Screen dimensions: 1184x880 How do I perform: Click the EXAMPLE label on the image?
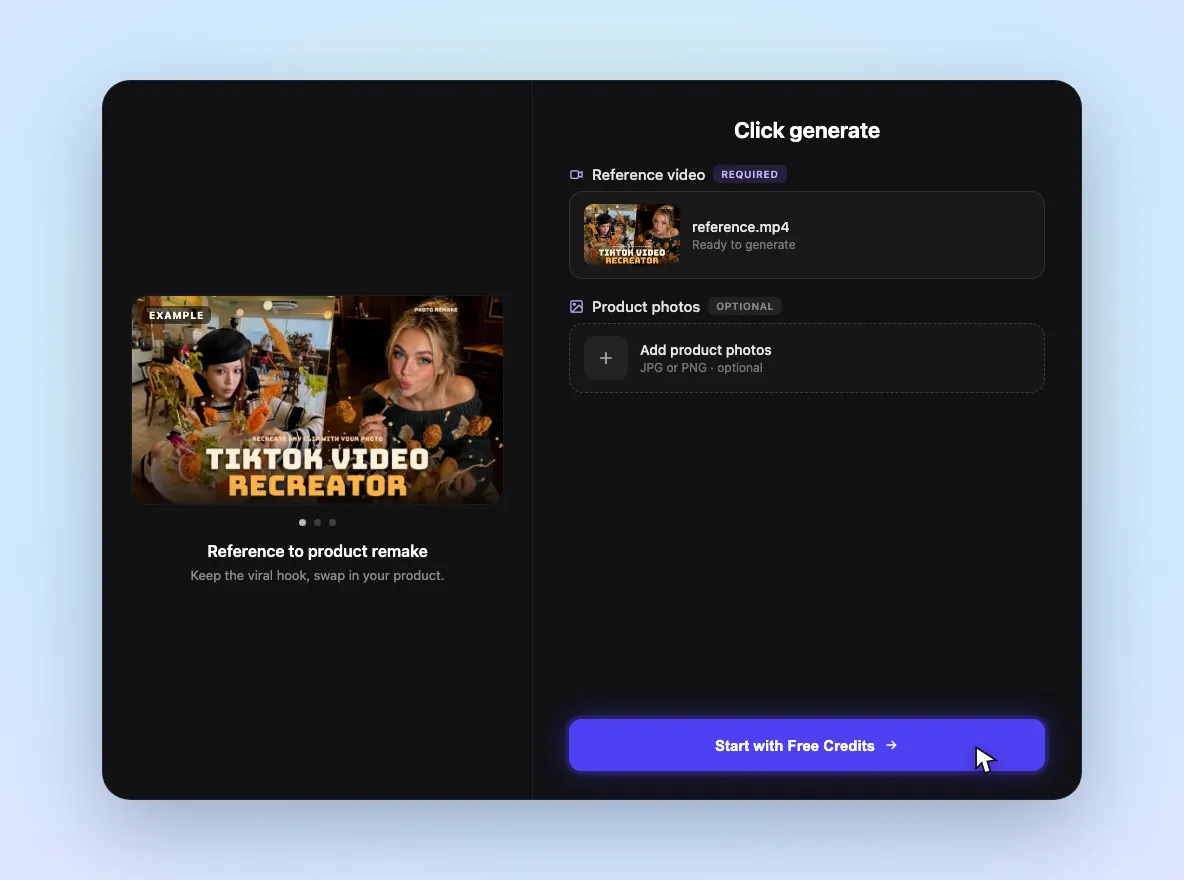coord(176,315)
